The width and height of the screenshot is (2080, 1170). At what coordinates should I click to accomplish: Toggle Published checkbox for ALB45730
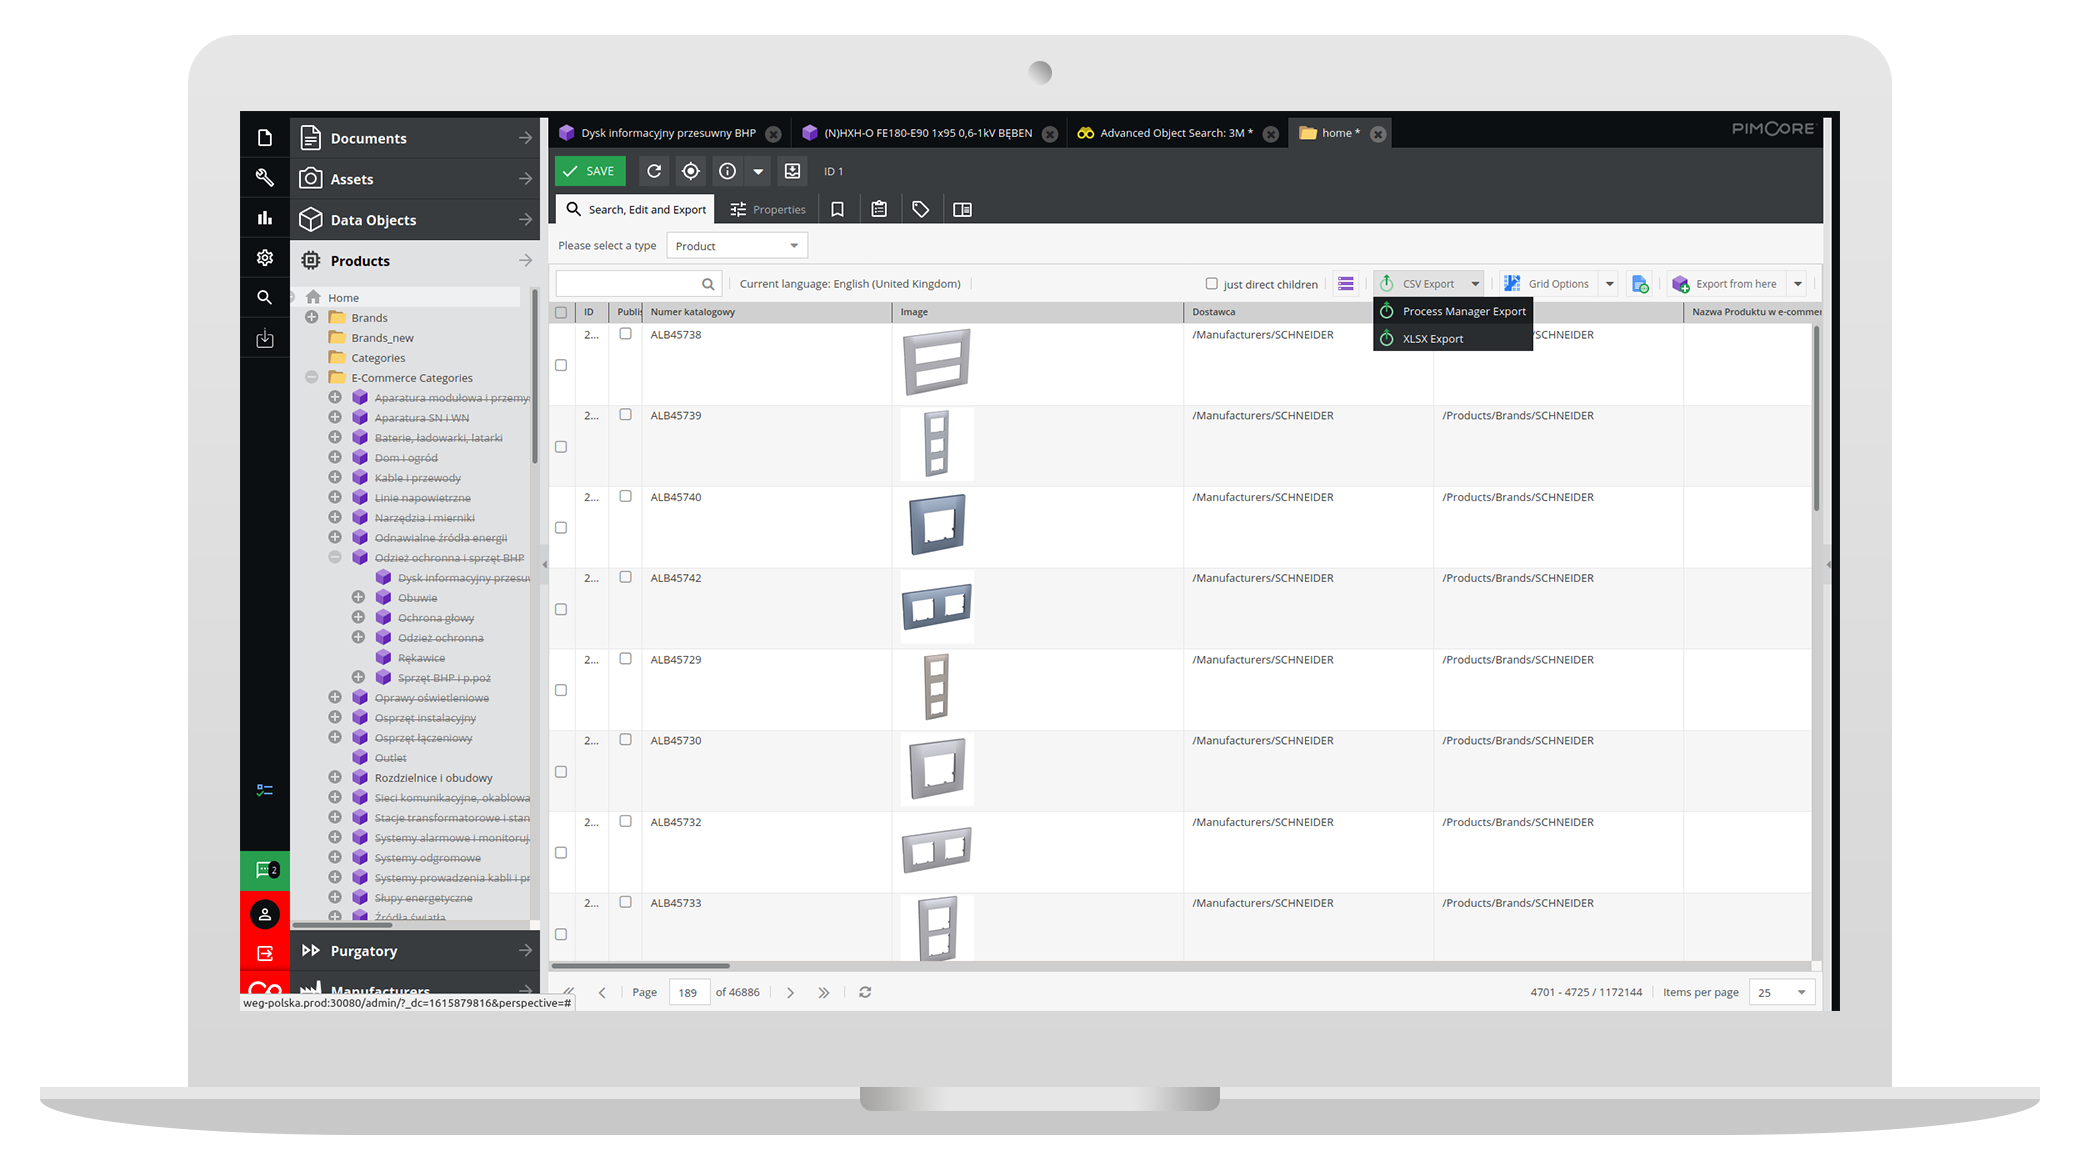[x=625, y=740]
